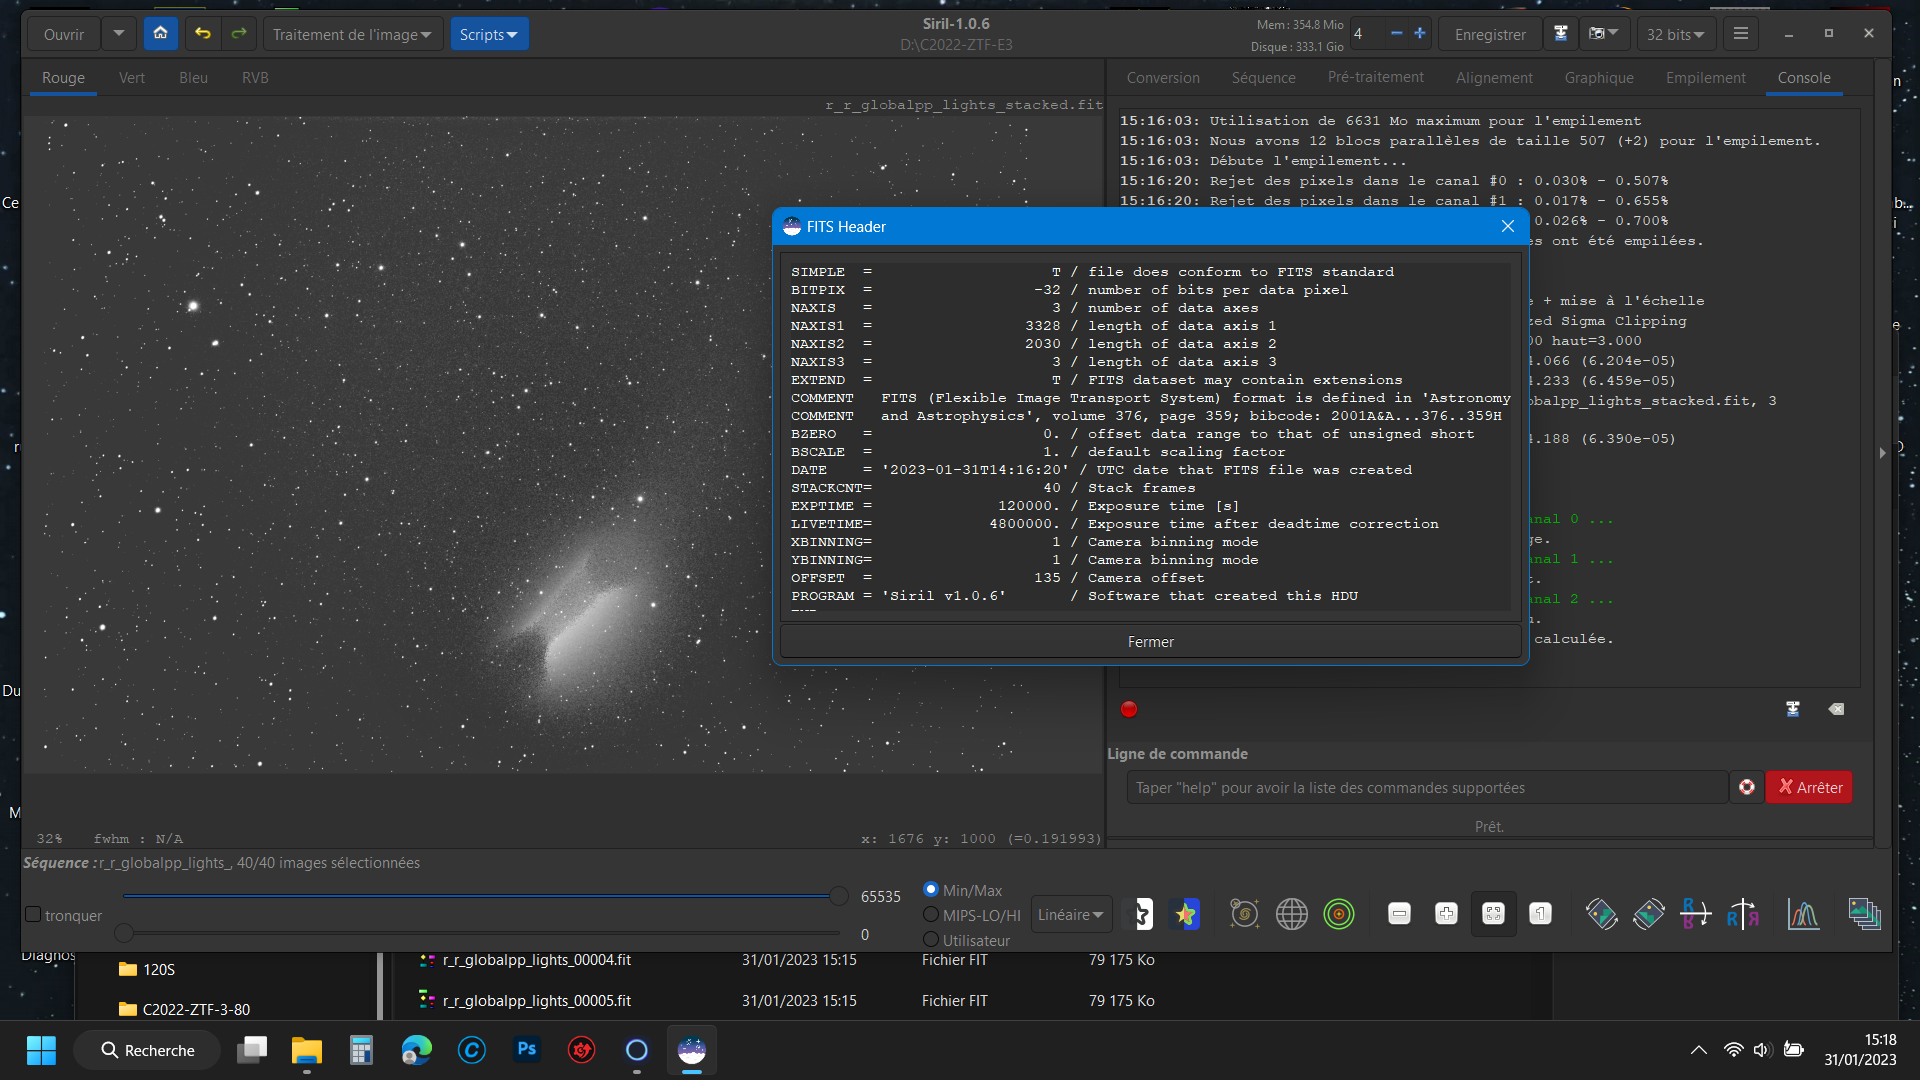Open the Scripts dropdown menu
The image size is (1920, 1080).
coord(488,34)
